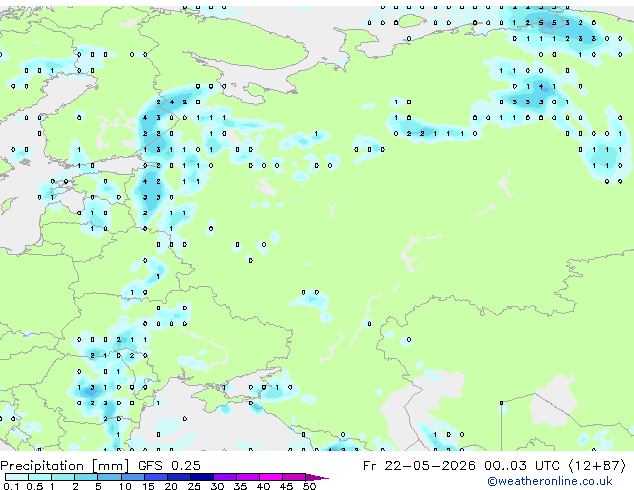Click the 10–15 mm legend swatch
This screenshot has width=634, height=490.
coord(132,477)
